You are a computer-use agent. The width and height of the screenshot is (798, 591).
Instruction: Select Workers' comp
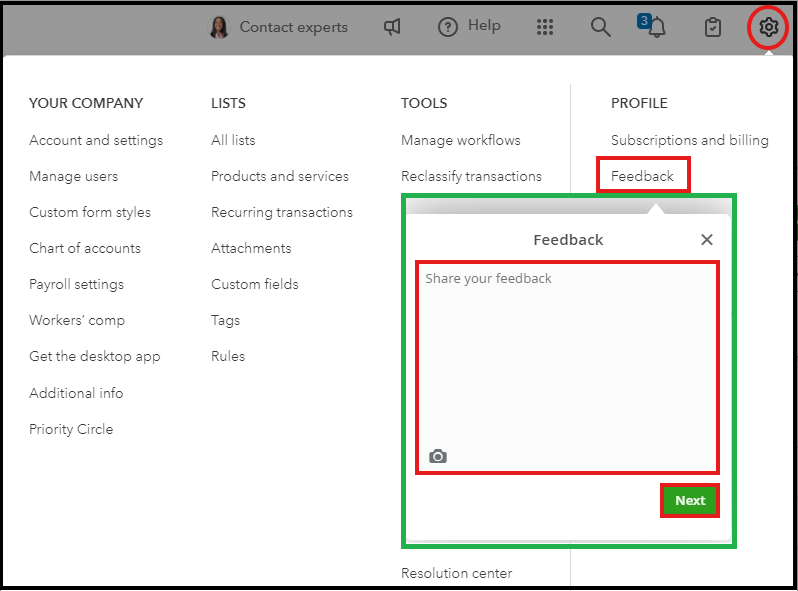[x=77, y=320]
